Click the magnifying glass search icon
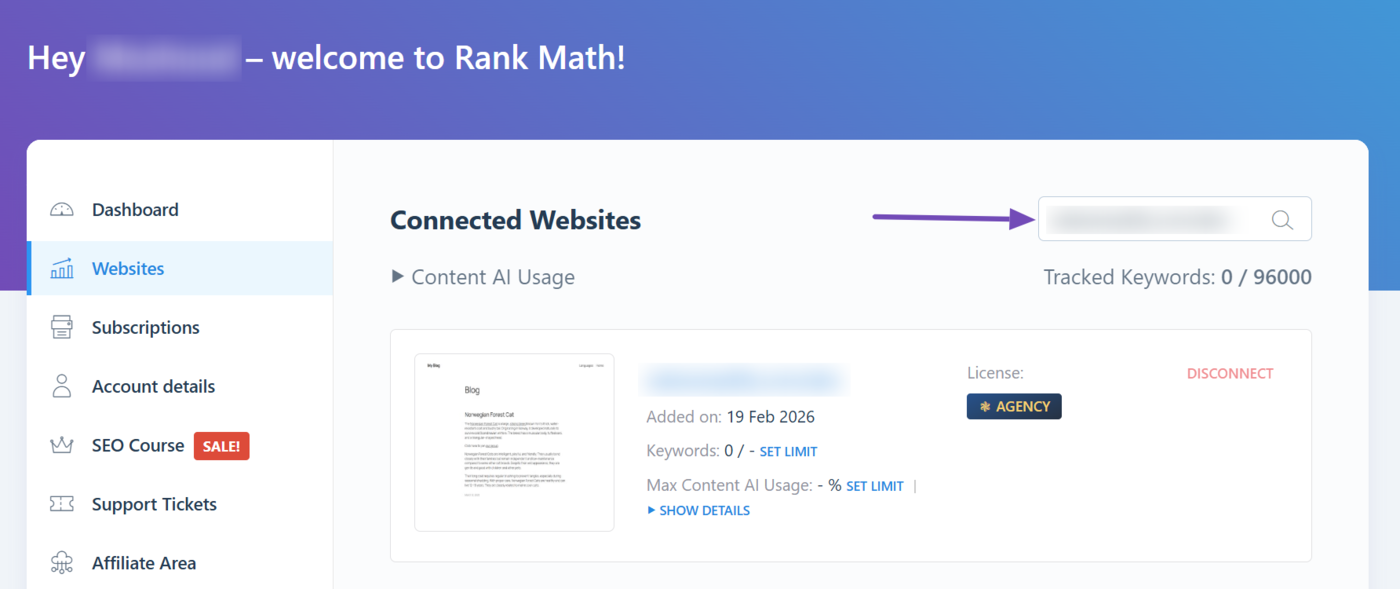 (x=1282, y=220)
